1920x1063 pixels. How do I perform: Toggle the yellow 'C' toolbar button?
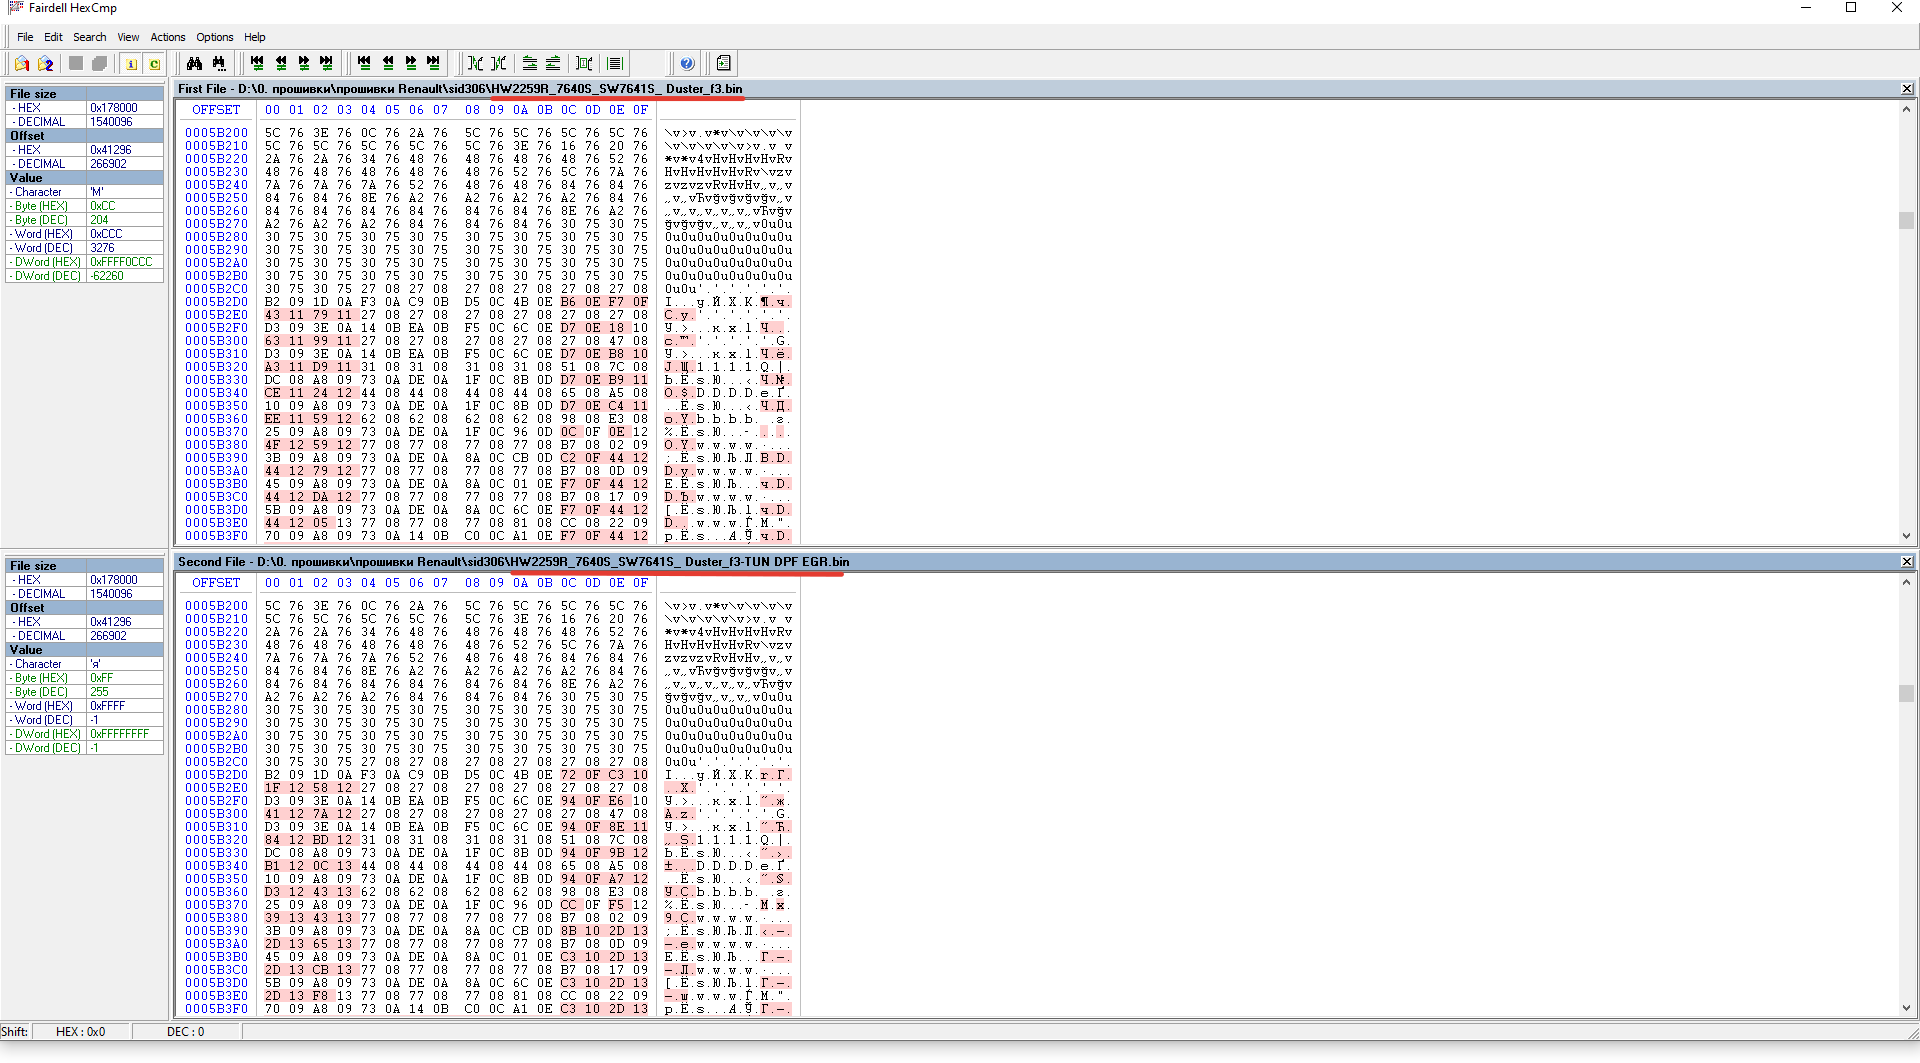point(154,64)
